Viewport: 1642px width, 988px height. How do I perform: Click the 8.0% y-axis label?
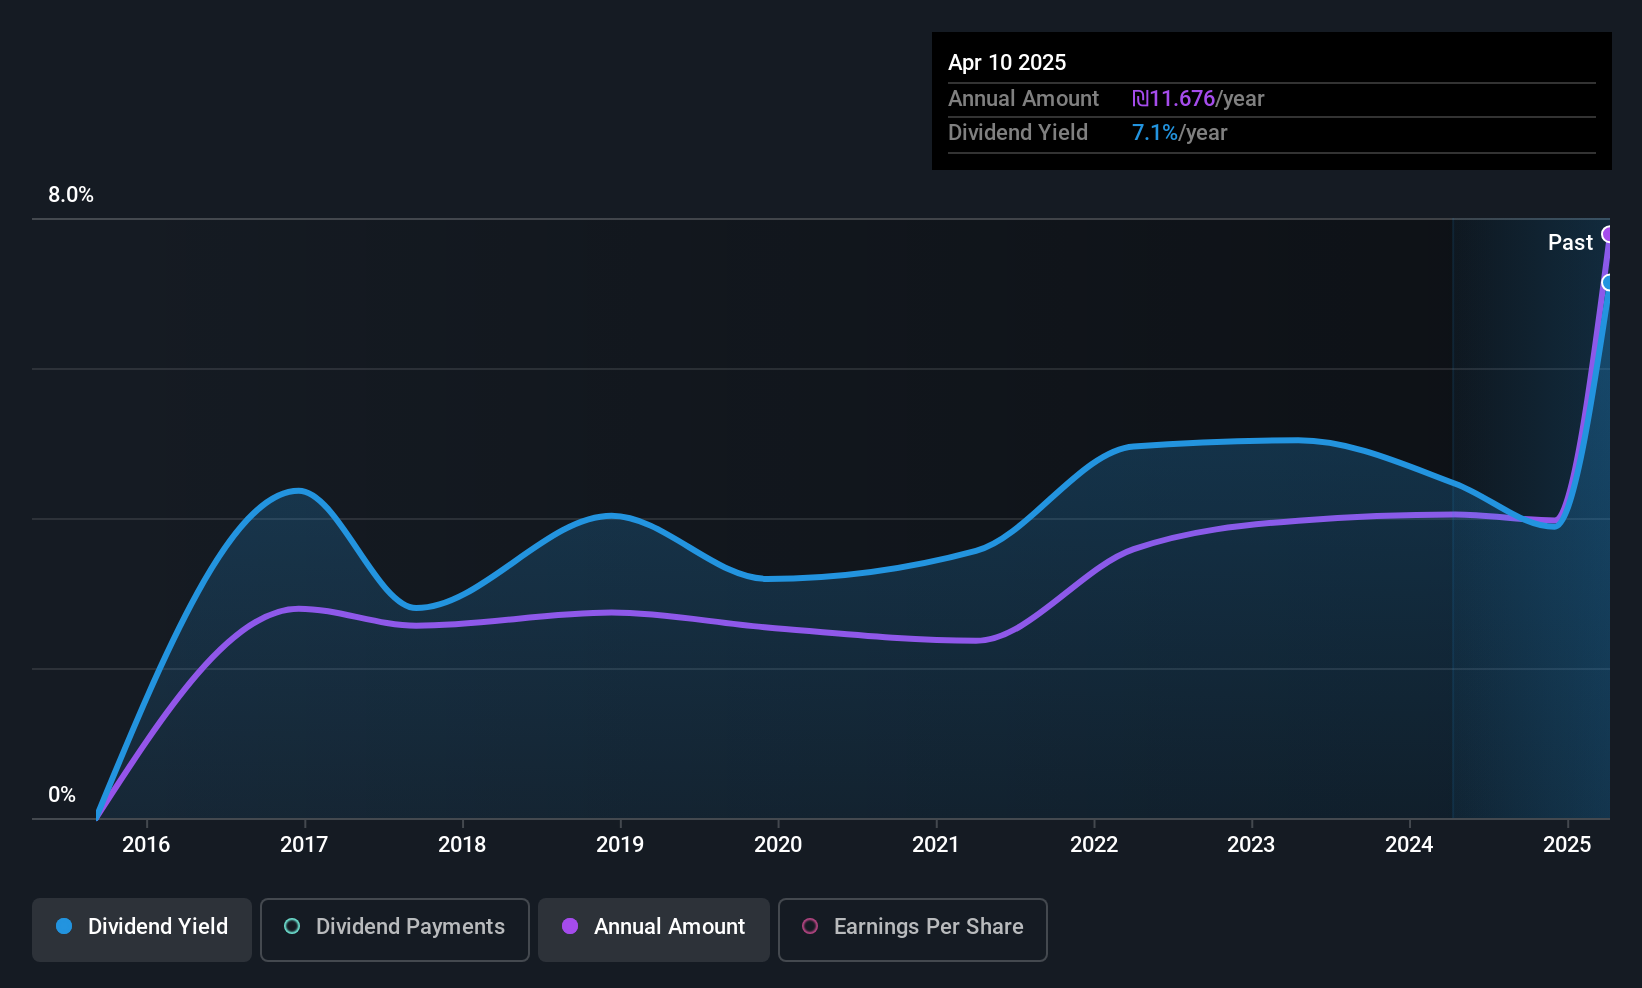point(71,195)
